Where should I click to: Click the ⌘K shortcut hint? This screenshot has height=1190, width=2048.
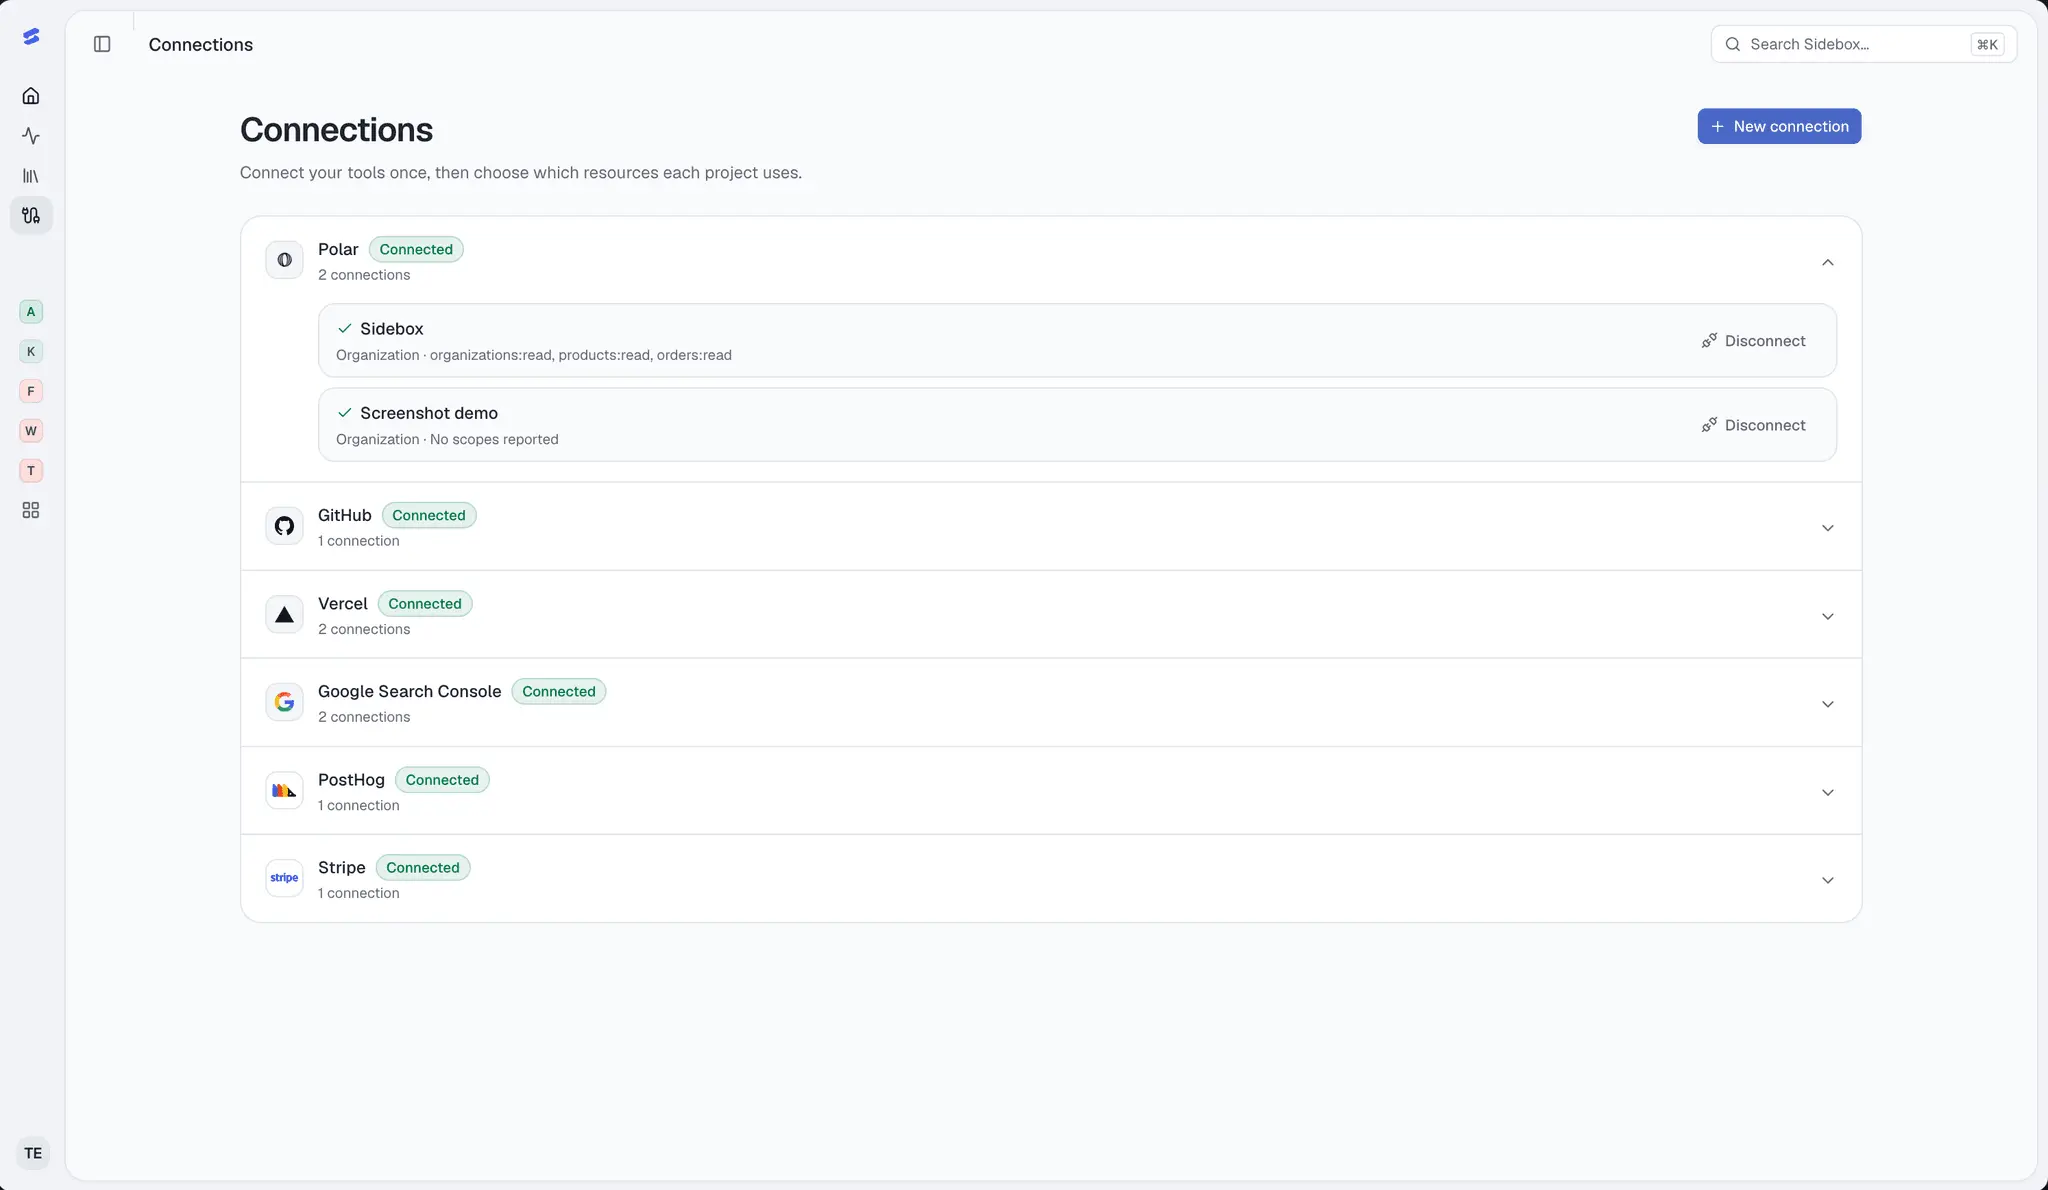point(1987,44)
